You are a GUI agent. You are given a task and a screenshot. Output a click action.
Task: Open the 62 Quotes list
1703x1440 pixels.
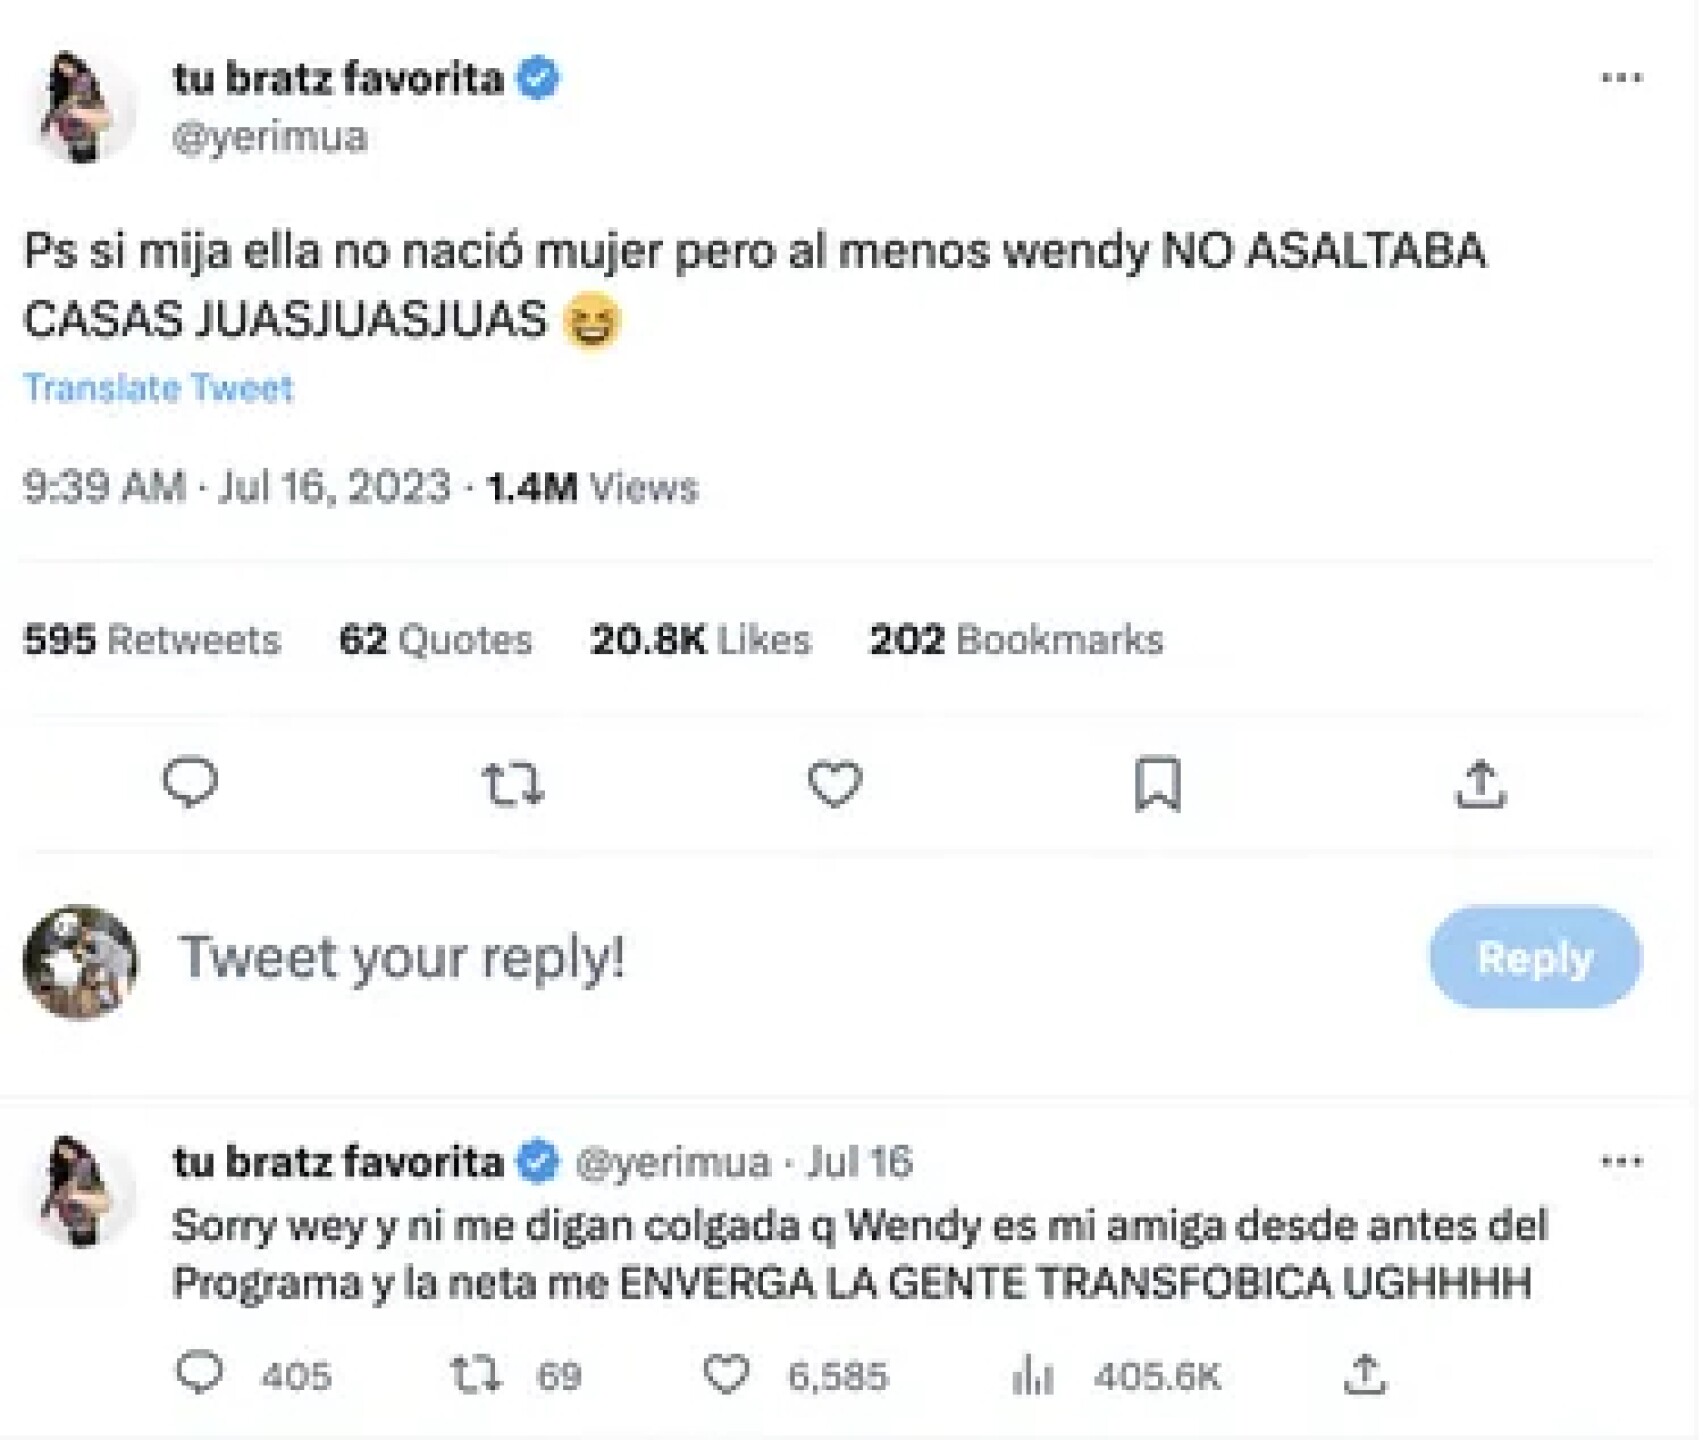tap(435, 639)
